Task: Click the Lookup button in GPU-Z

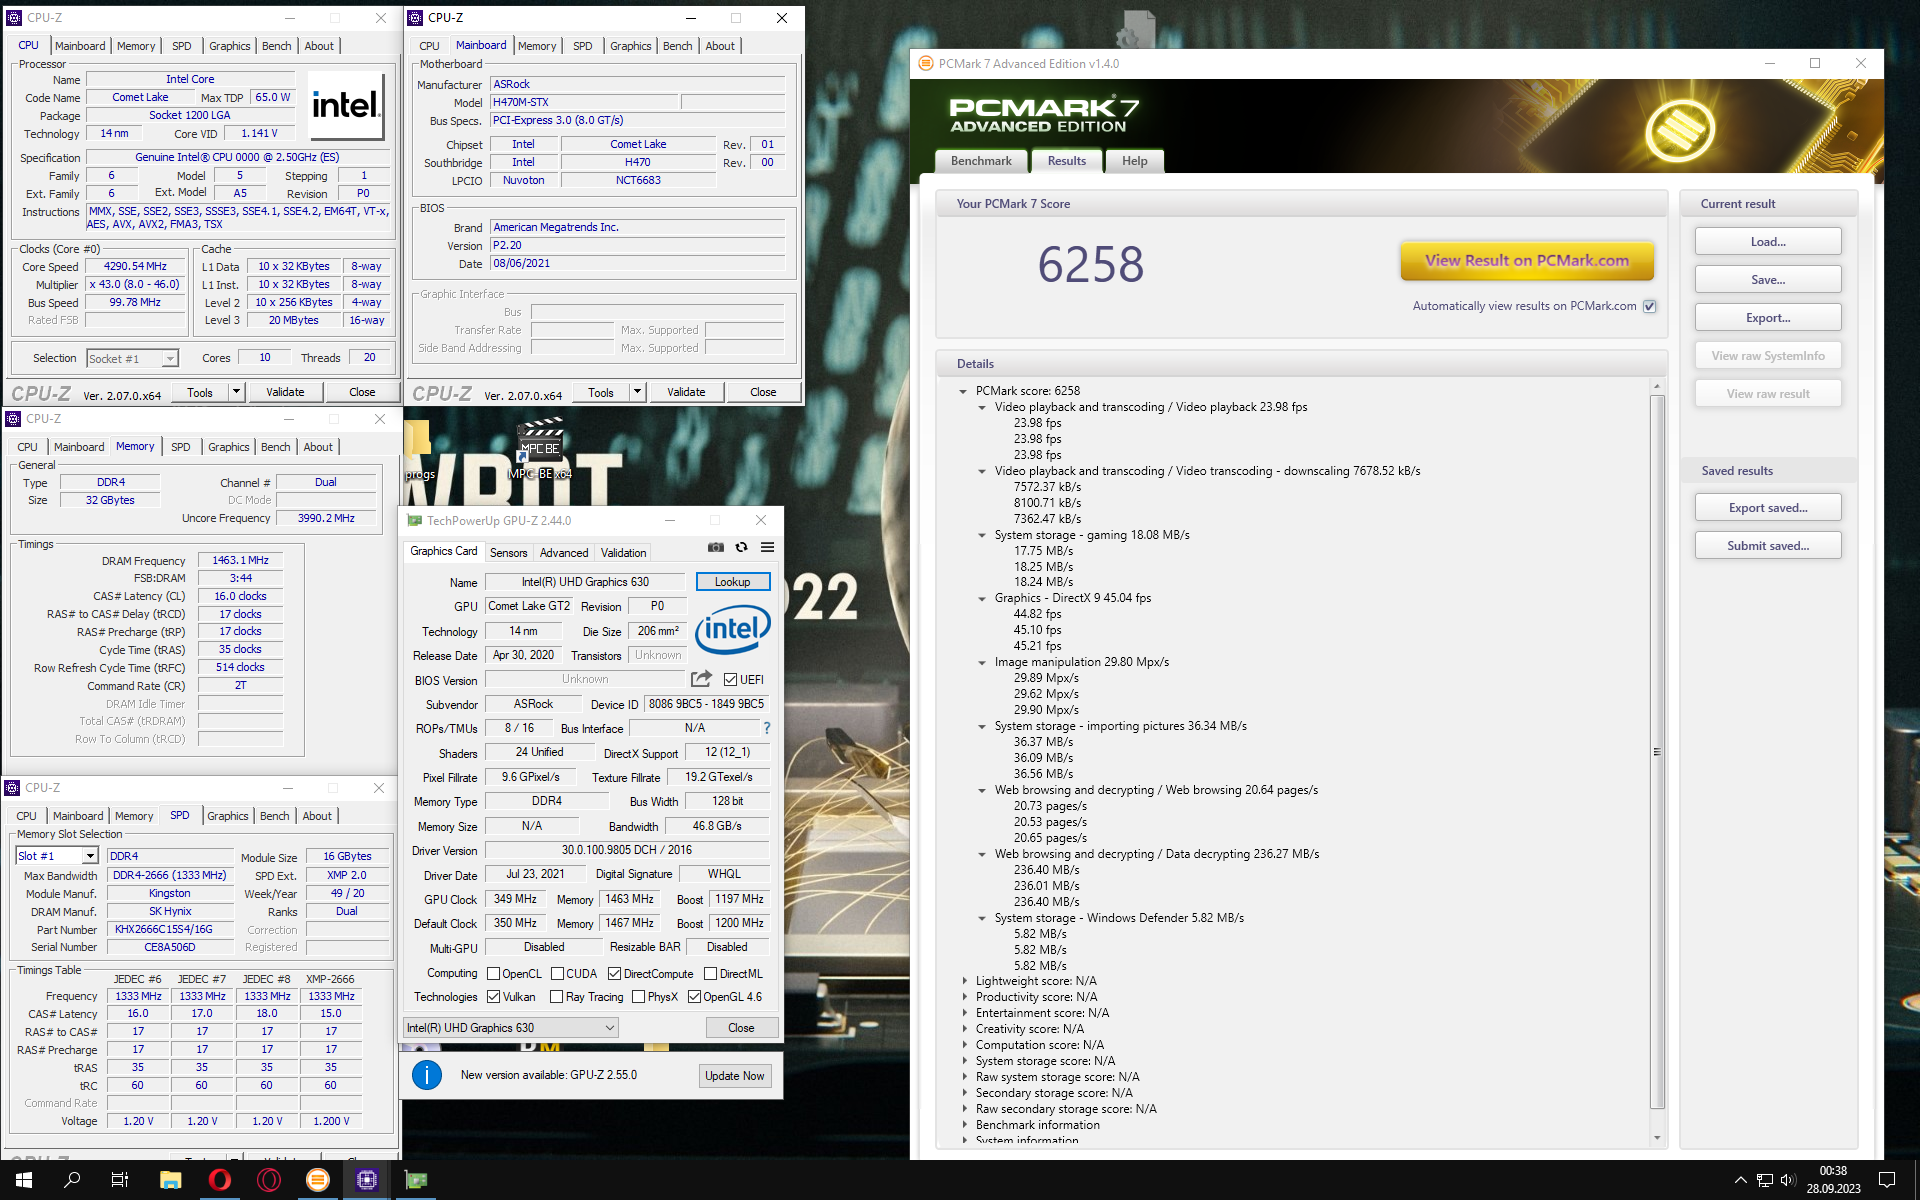Action: tap(732, 582)
